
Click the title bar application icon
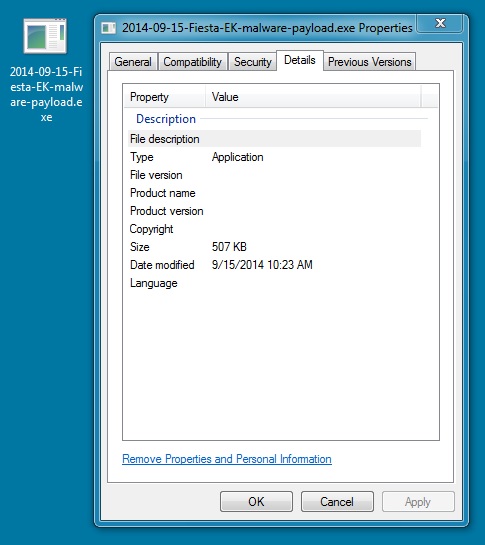coord(108,28)
